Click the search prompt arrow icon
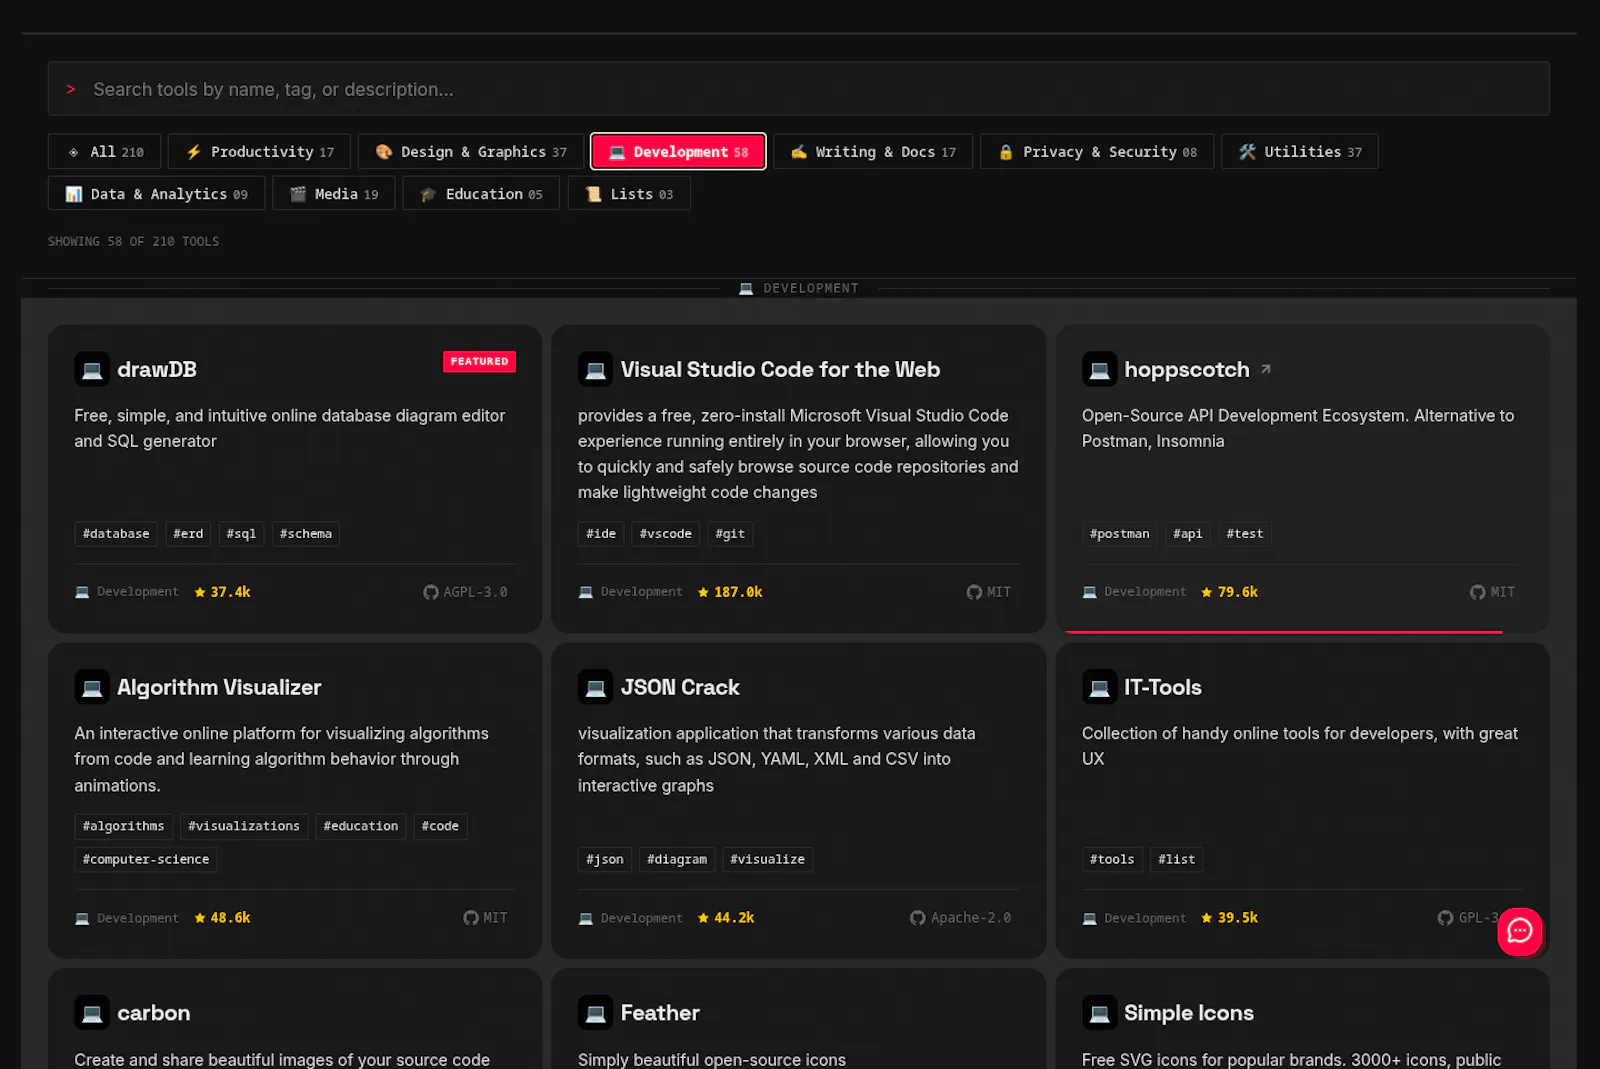 pyautogui.click(x=70, y=89)
